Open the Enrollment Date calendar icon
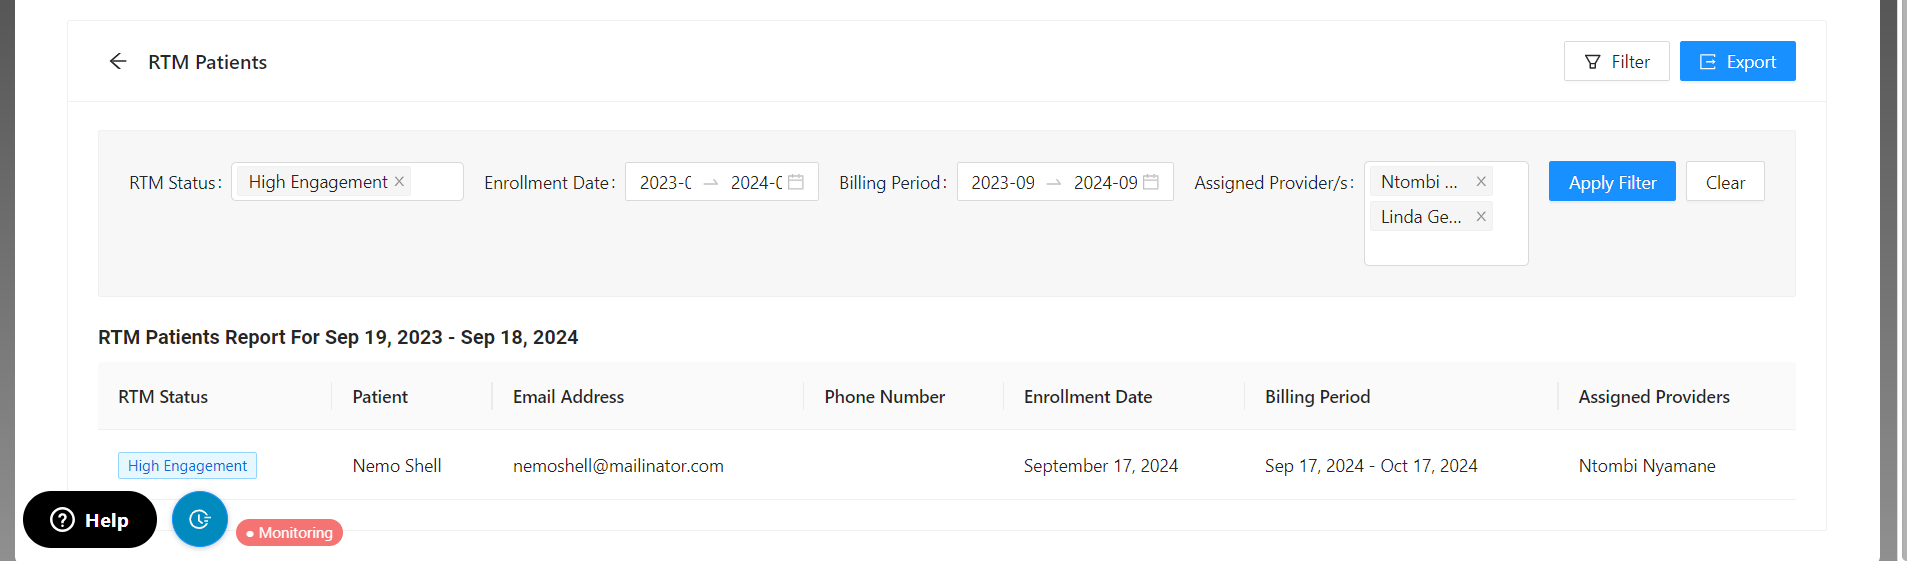The width and height of the screenshot is (1907, 561). point(796,182)
